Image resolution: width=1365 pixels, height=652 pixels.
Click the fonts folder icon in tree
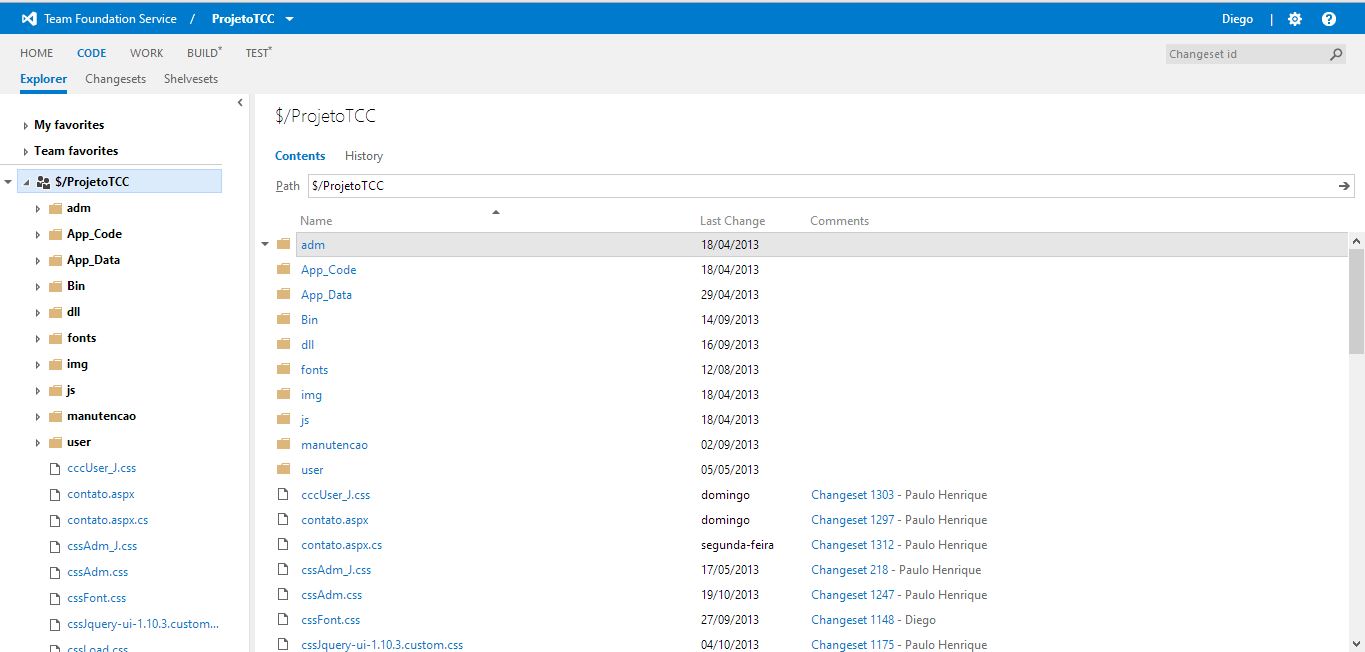(55, 338)
